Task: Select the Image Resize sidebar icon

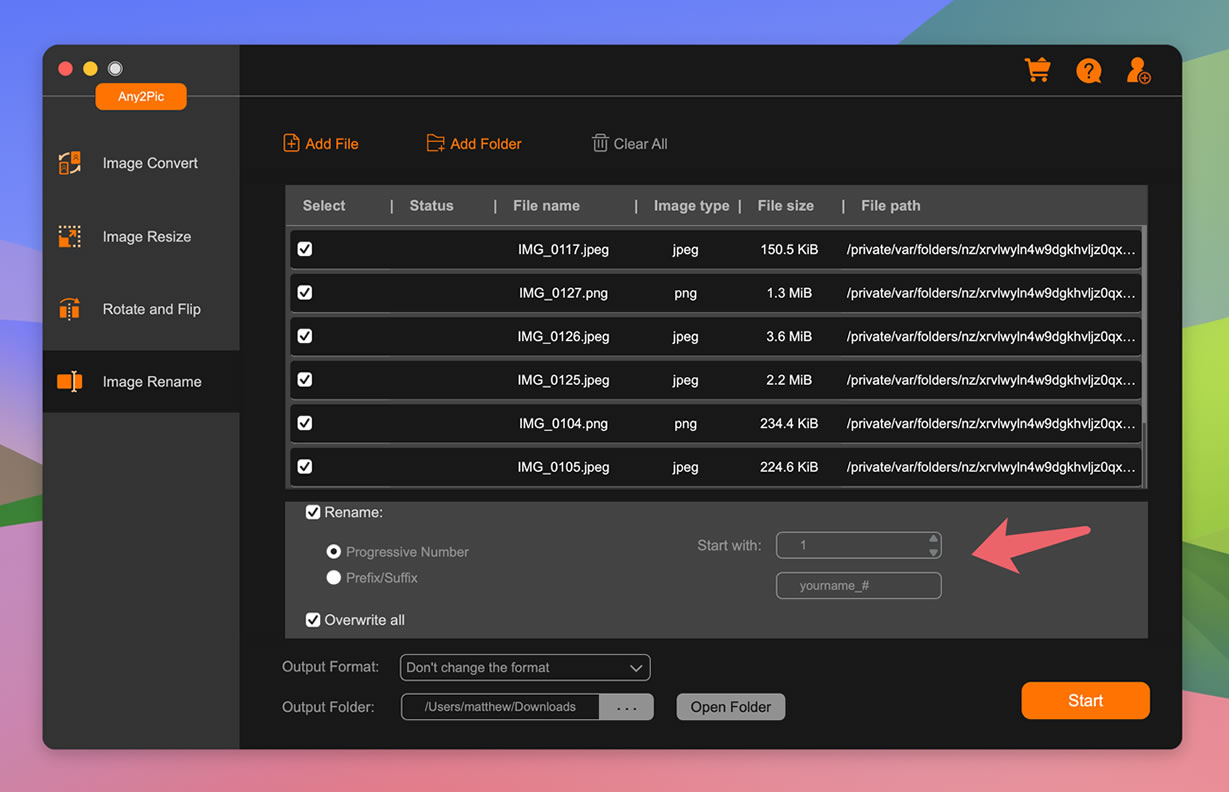Action: pyautogui.click(x=69, y=237)
